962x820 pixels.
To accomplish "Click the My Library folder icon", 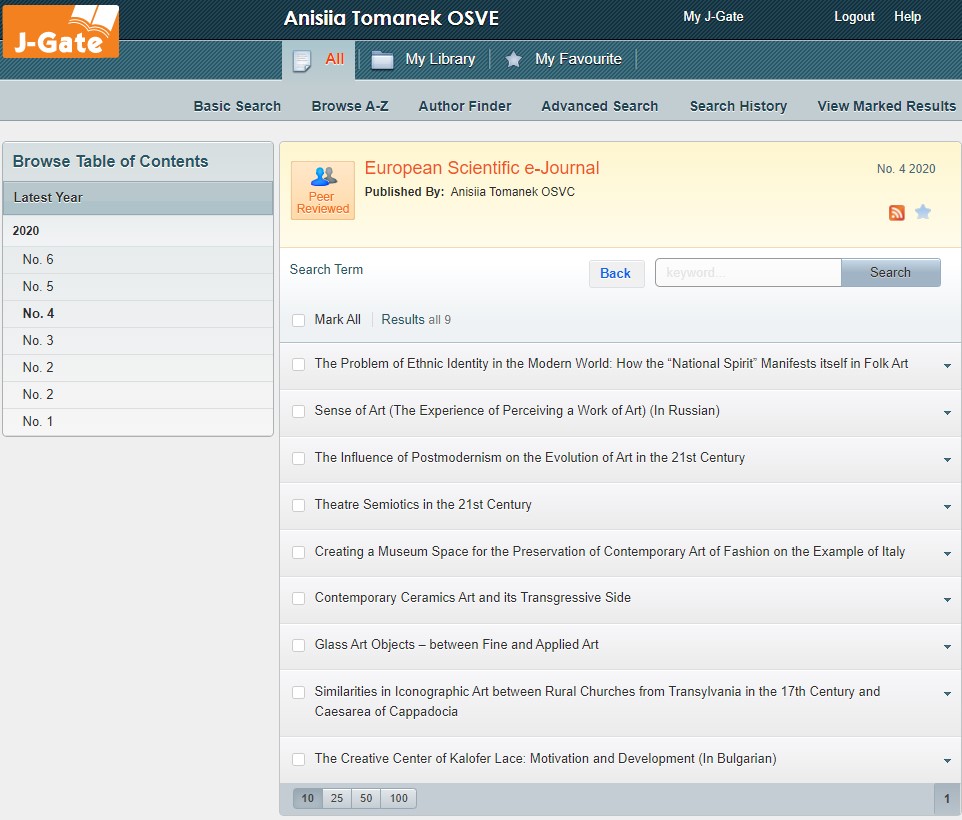I will pyautogui.click(x=382, y=60).
